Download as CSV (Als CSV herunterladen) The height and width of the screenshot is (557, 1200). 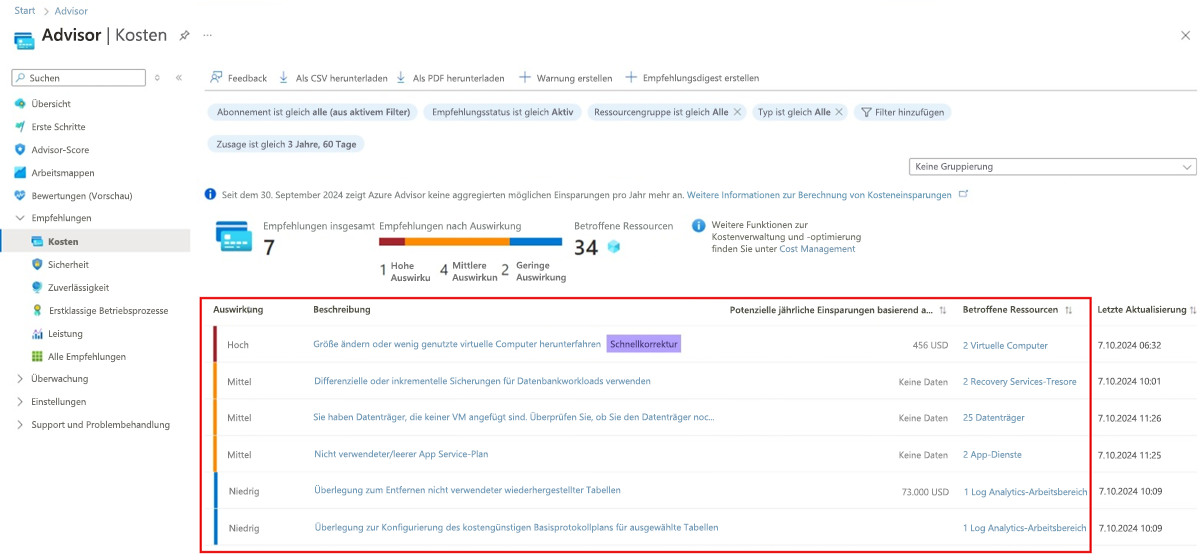coord(334,78)
